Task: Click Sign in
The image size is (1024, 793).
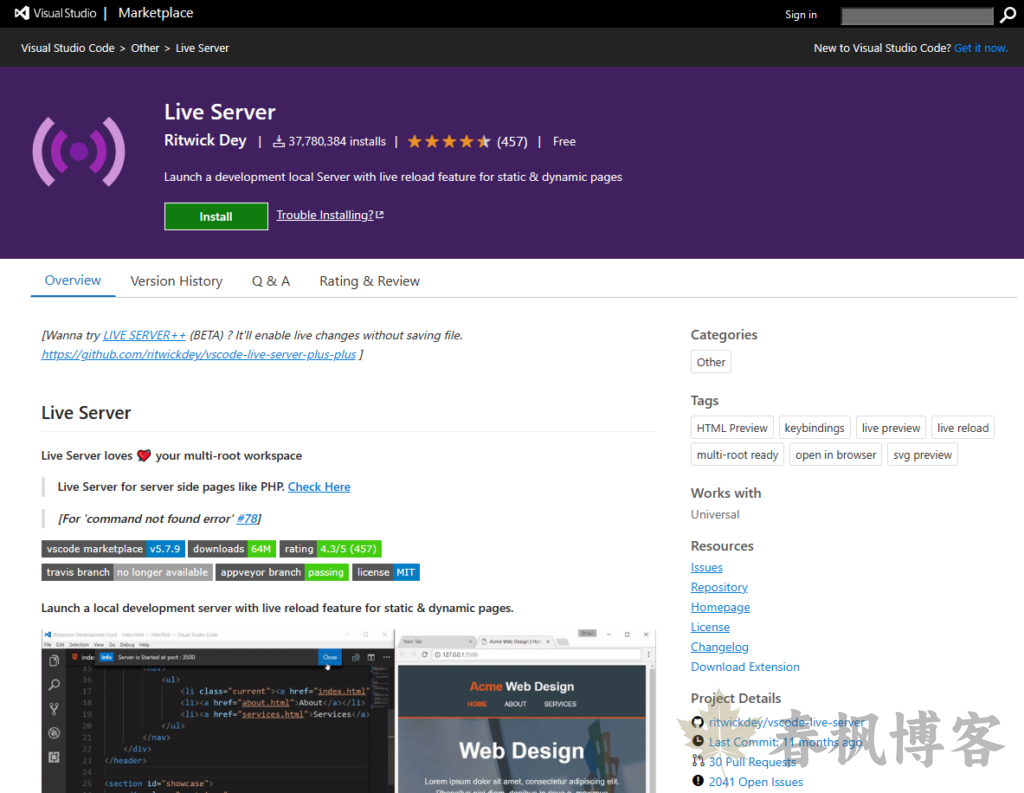Action: [x=801, y=15]
